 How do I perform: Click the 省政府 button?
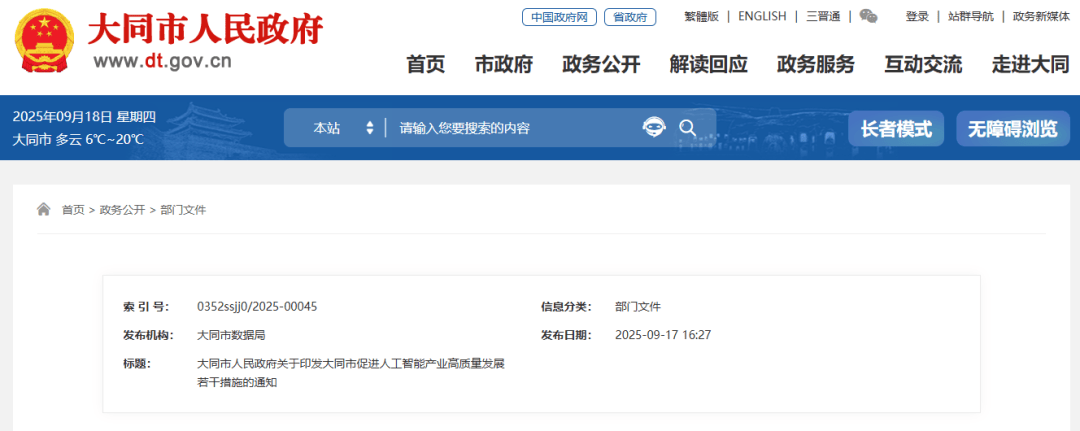629,17
